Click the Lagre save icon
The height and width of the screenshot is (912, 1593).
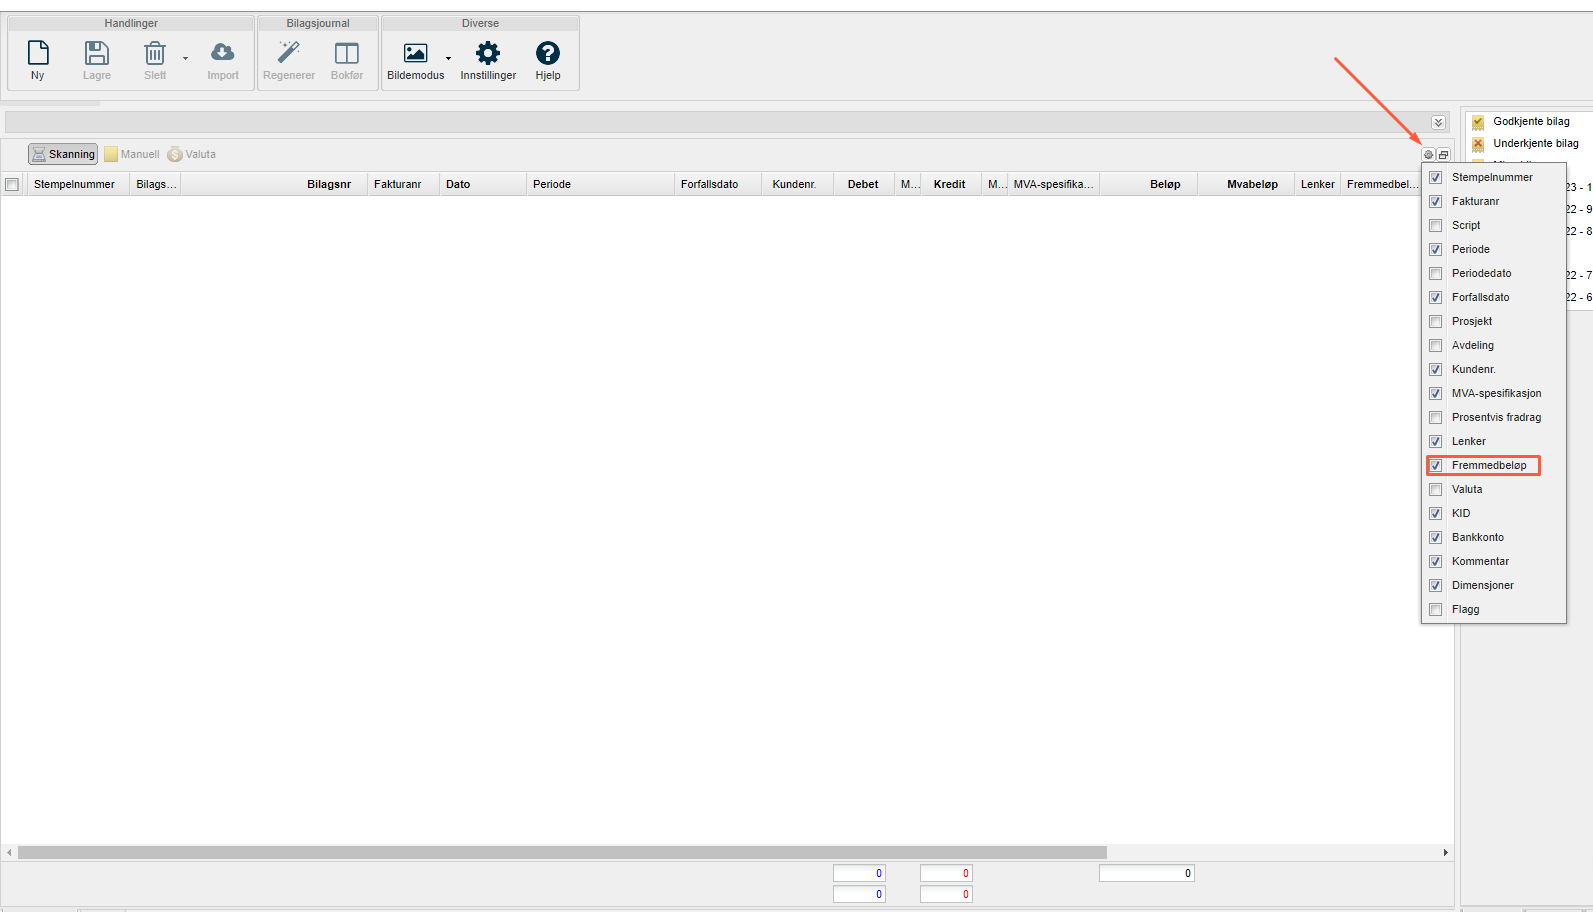point(97,53)
